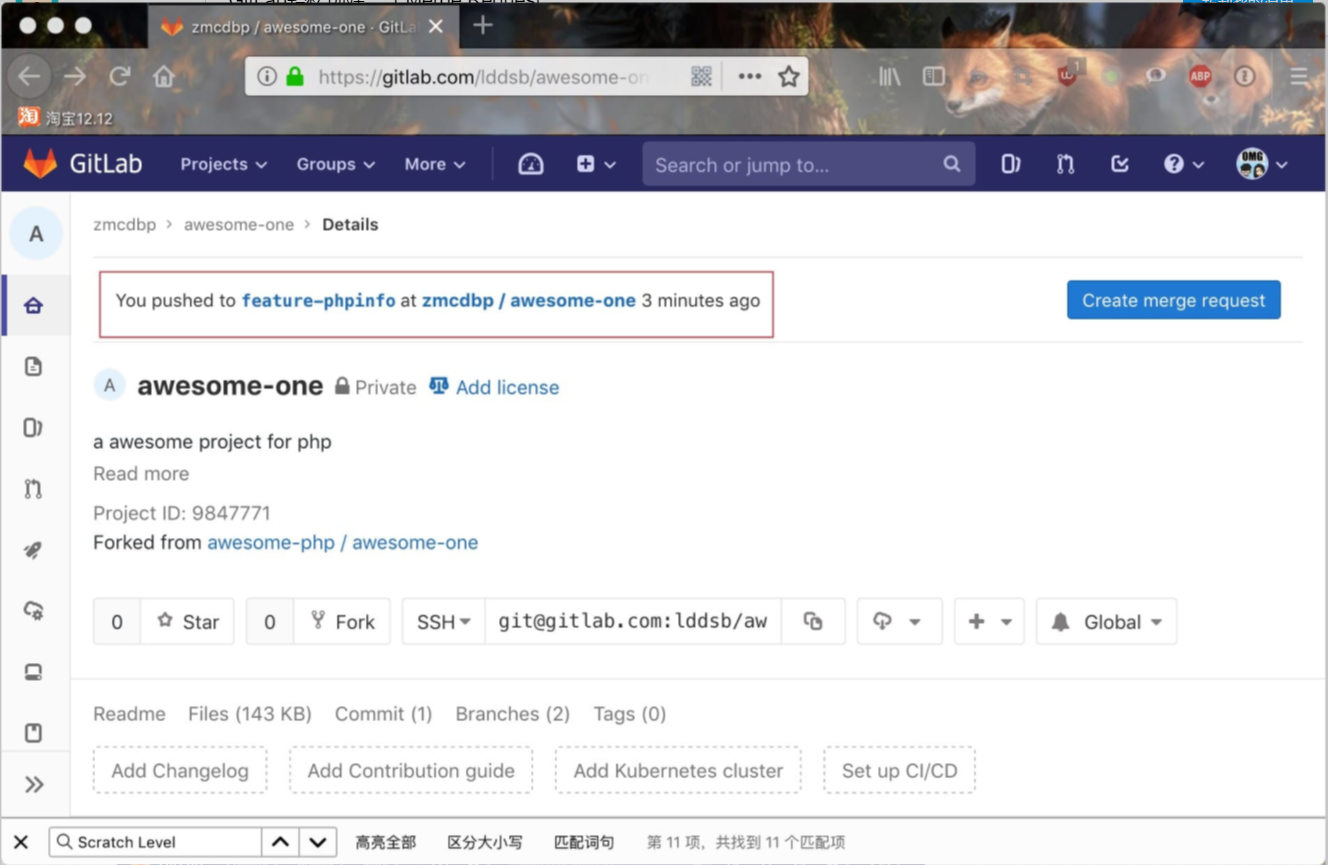The height and width of the screenshot is (865, 1328).
Task: Open the To-Do List checkmark icon
Action: (x=1117, y=164)
